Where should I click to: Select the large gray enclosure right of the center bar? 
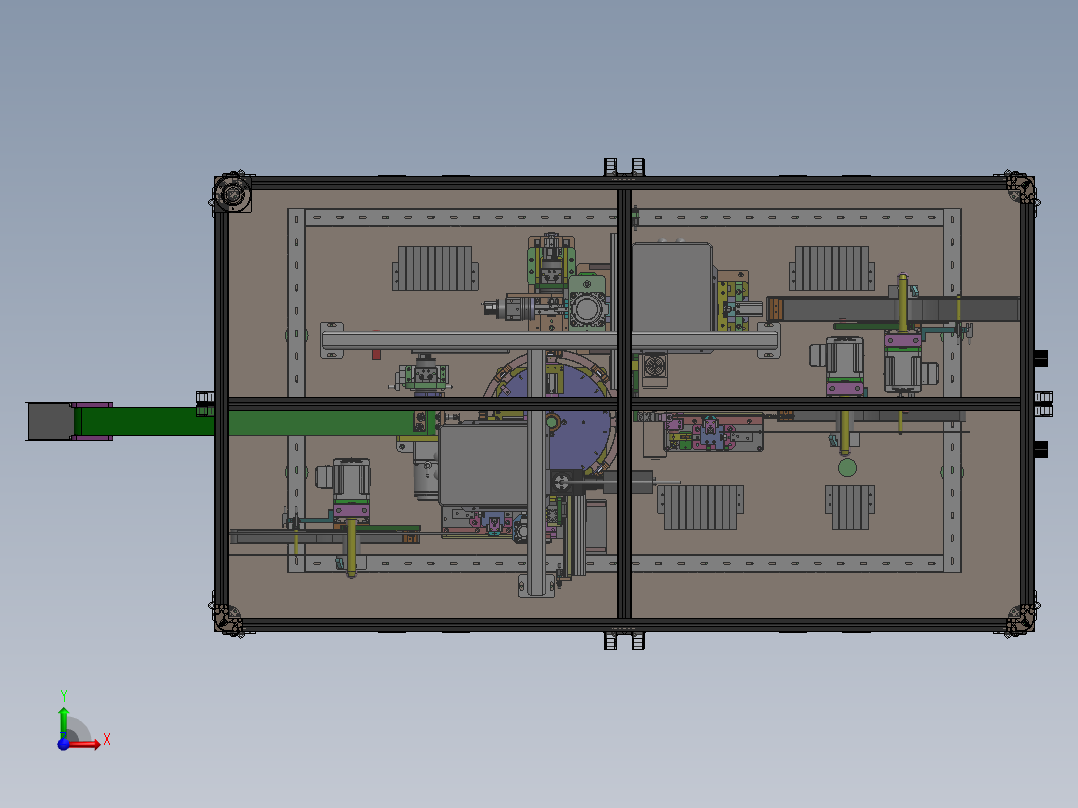tap(672, 289)
